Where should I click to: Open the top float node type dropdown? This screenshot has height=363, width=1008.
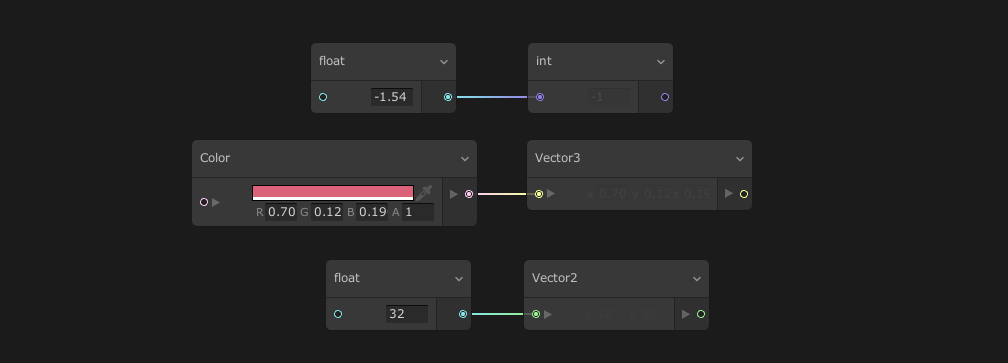tap(444, 62)
